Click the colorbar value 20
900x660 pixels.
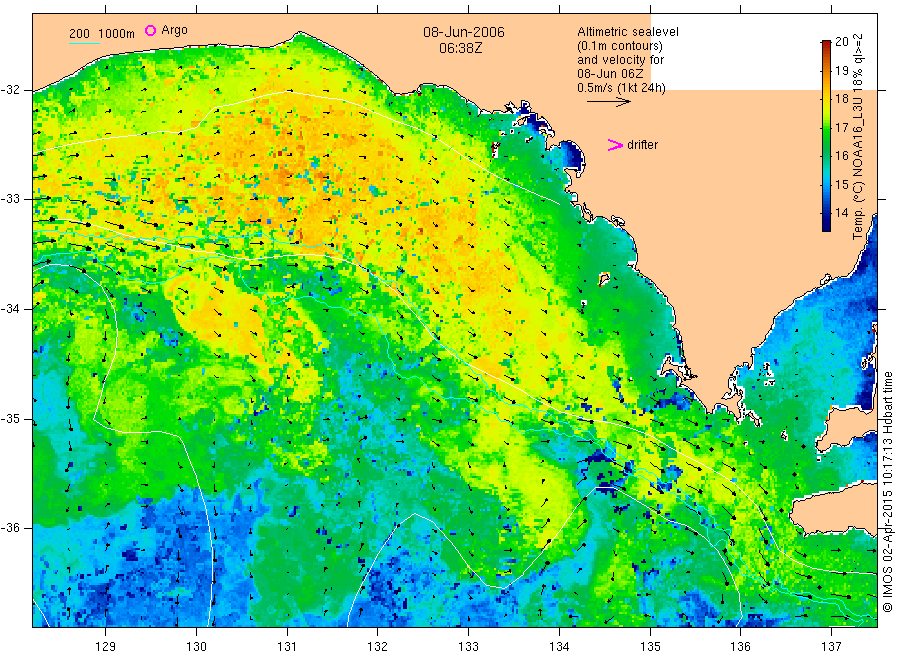click(841, 41)
